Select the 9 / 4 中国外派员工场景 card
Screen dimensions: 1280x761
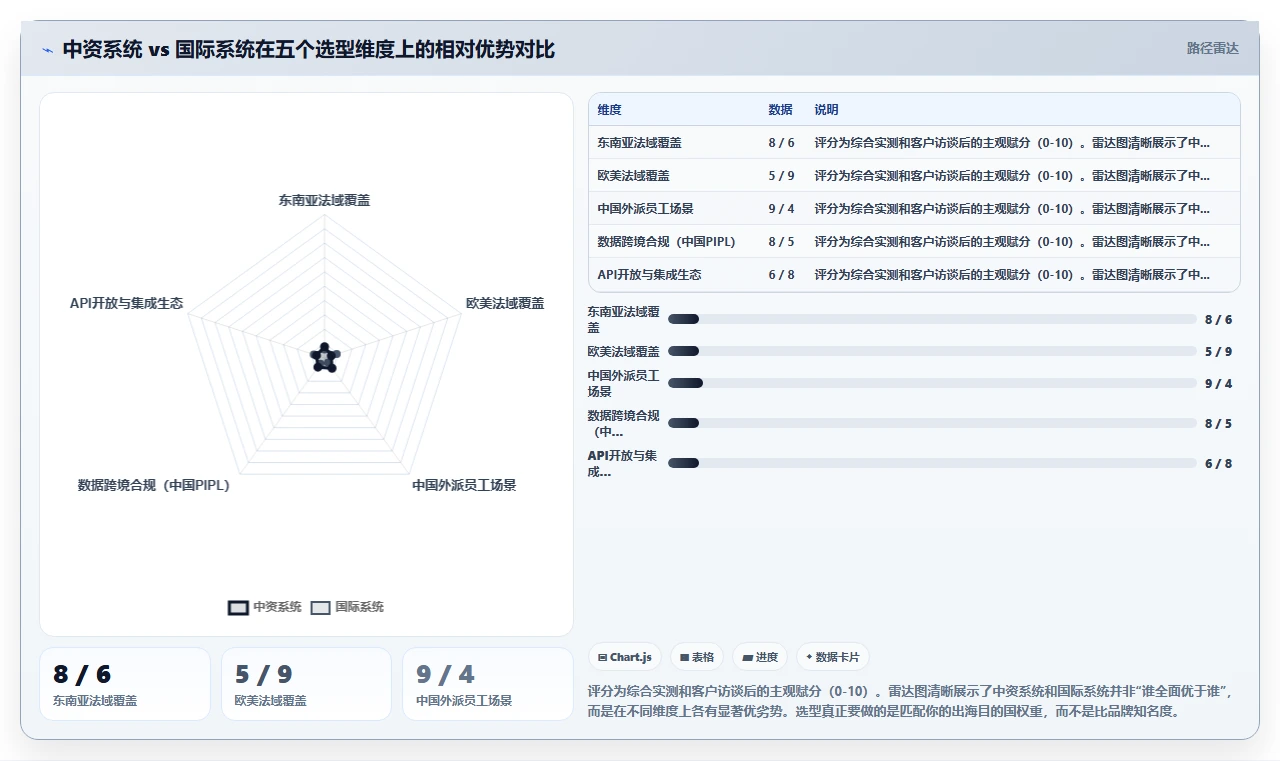(x=487, y=684)
